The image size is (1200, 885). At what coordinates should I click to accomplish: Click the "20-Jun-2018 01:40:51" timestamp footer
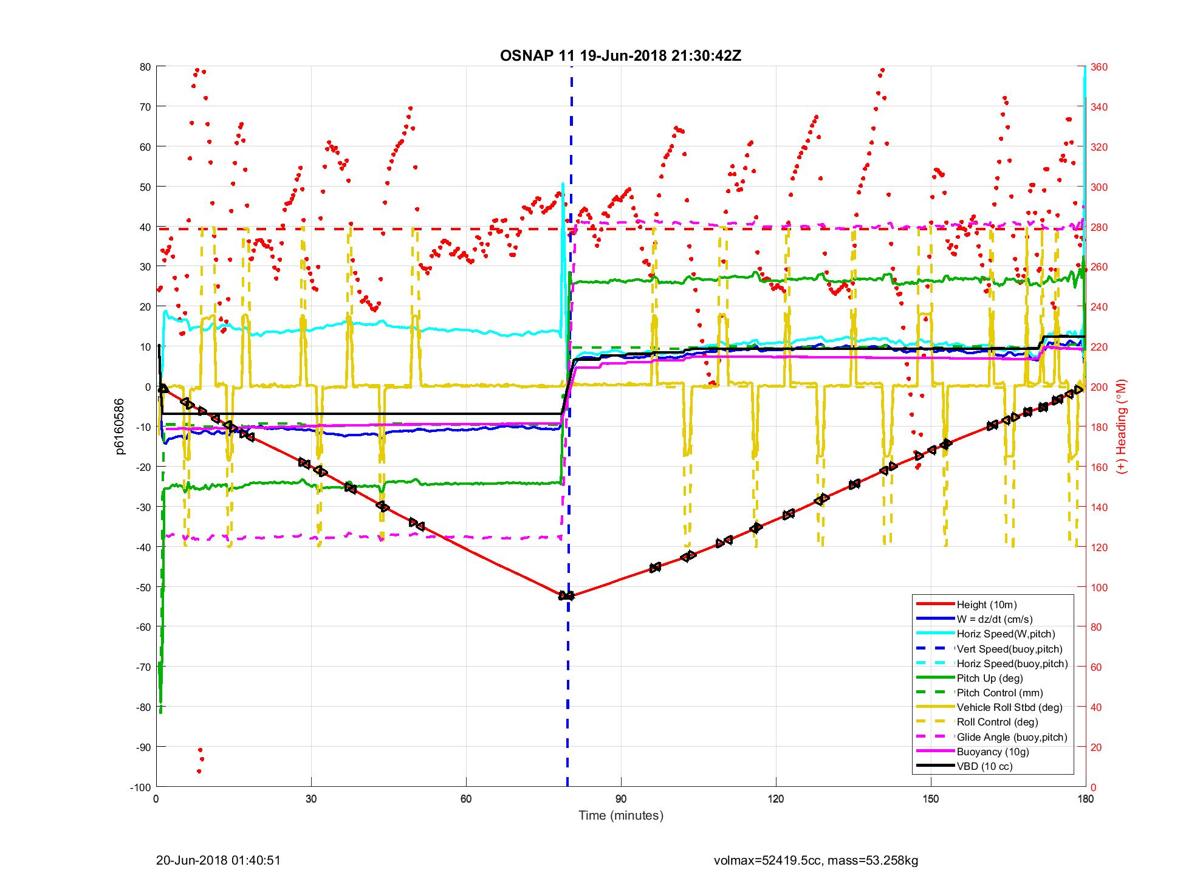218,860
